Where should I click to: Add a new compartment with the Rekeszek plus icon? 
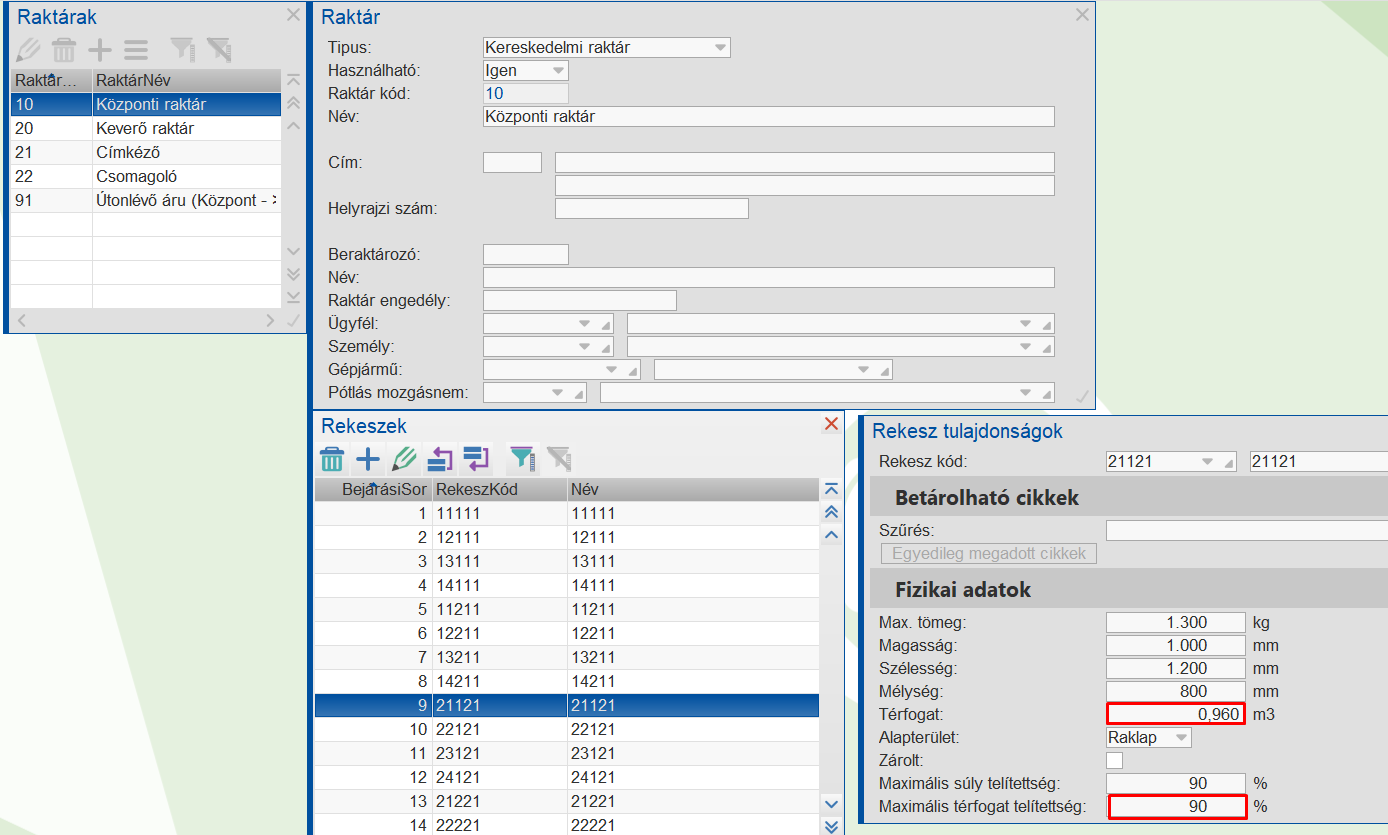click(x=368, y=459)
